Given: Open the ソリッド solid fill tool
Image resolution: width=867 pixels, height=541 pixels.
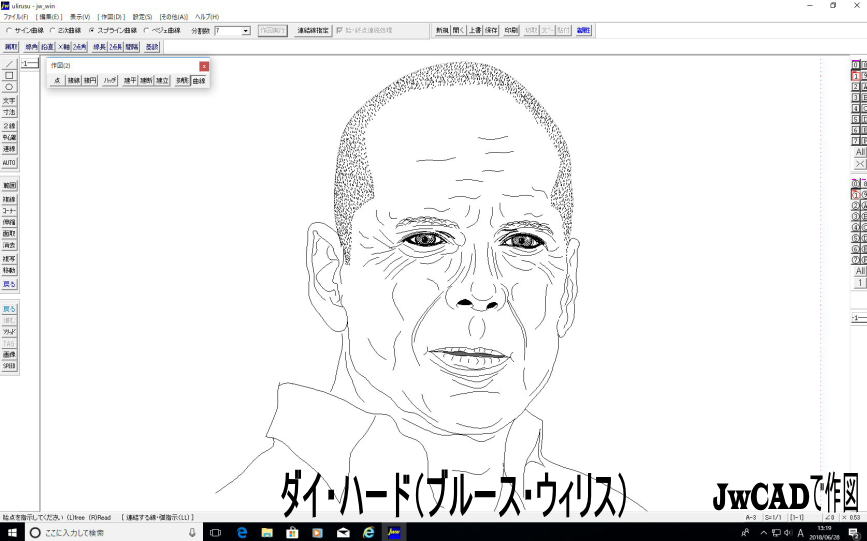Looking at the screenshot, I should coord(9,332).
